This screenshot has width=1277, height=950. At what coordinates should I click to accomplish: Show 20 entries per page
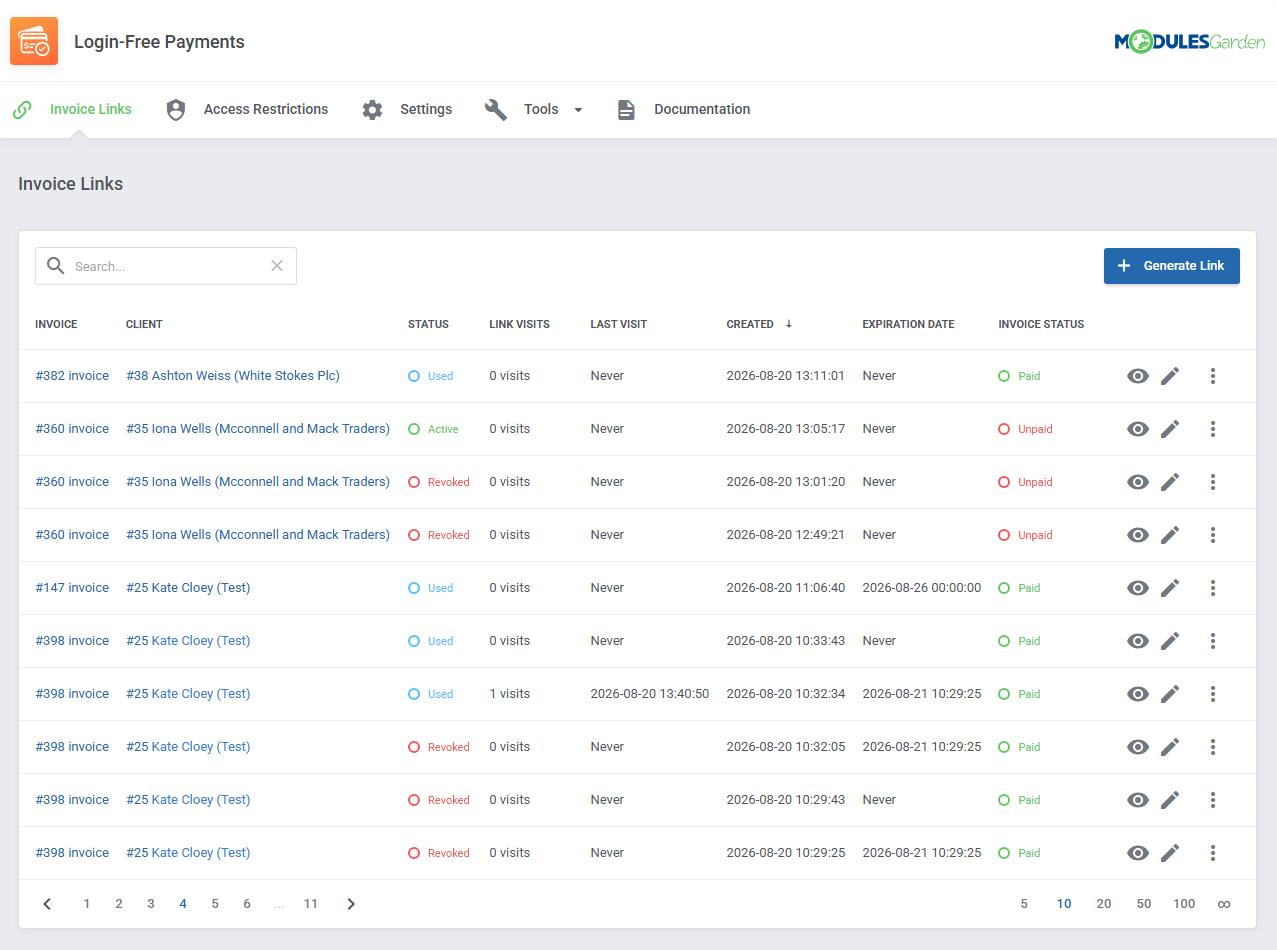coord(1104,904)
